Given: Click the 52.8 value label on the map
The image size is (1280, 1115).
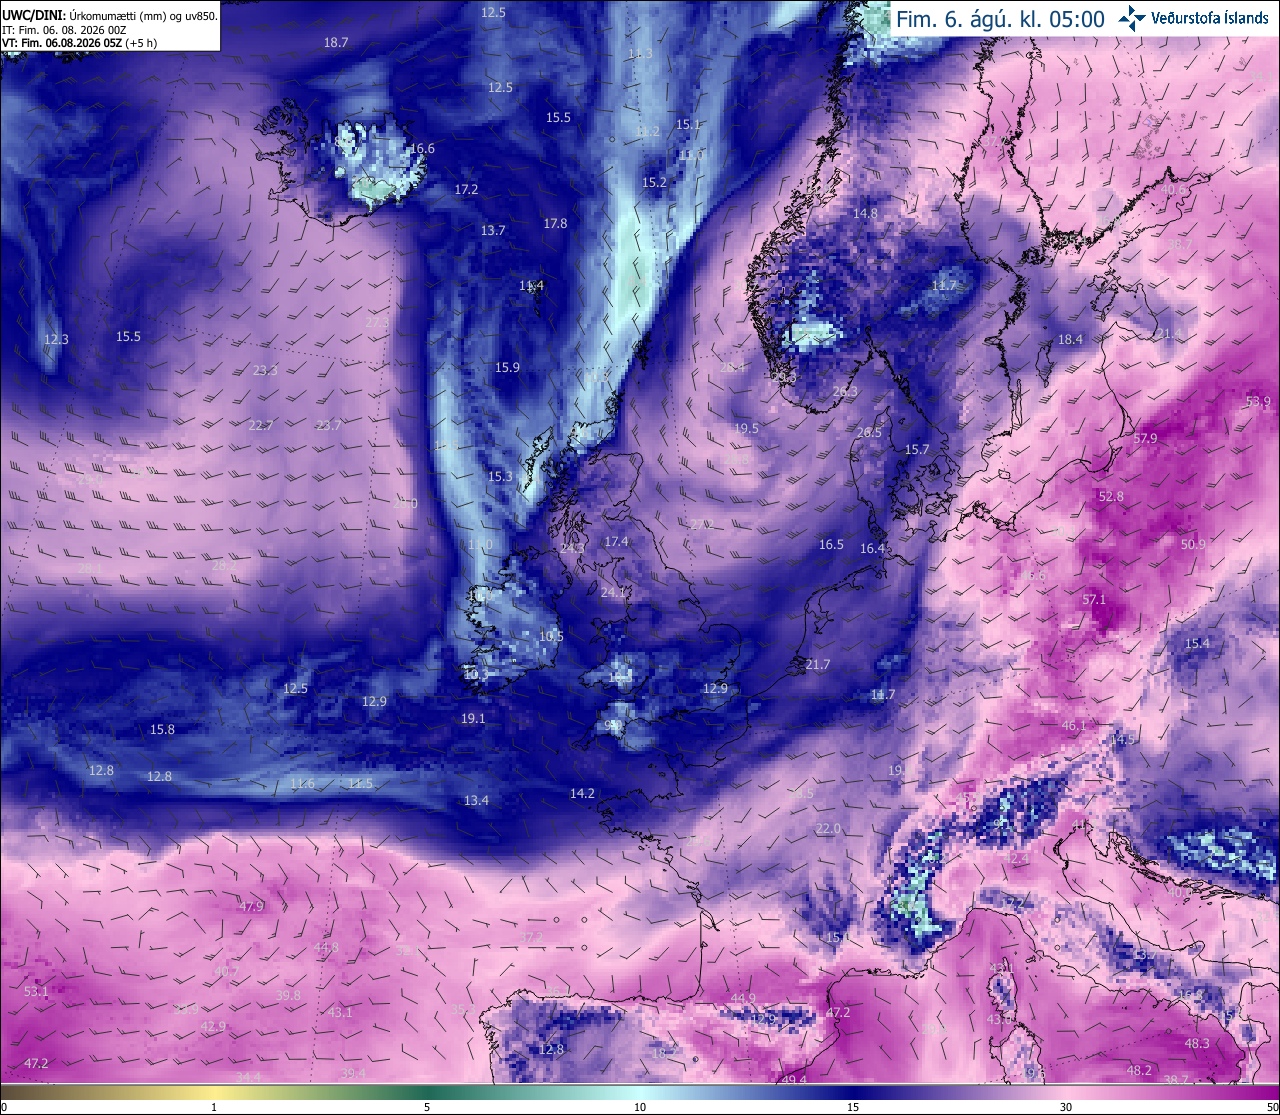Looking at the screenshot, I should point(1111,496).
